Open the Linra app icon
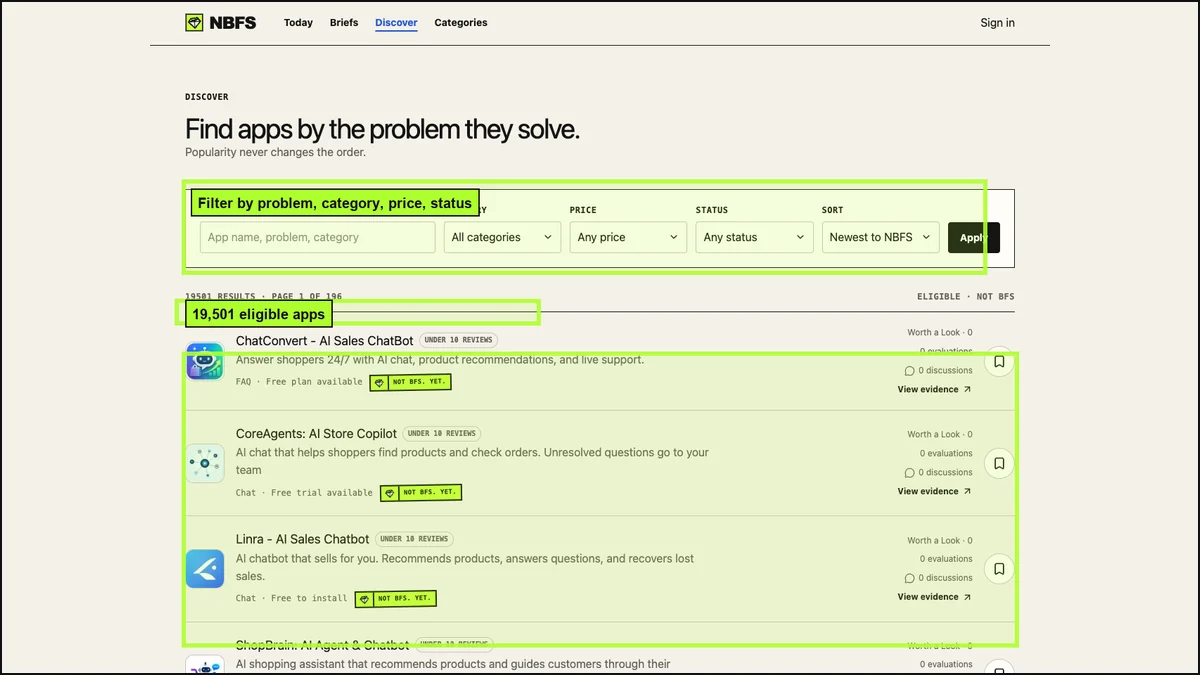 (205, 569)
